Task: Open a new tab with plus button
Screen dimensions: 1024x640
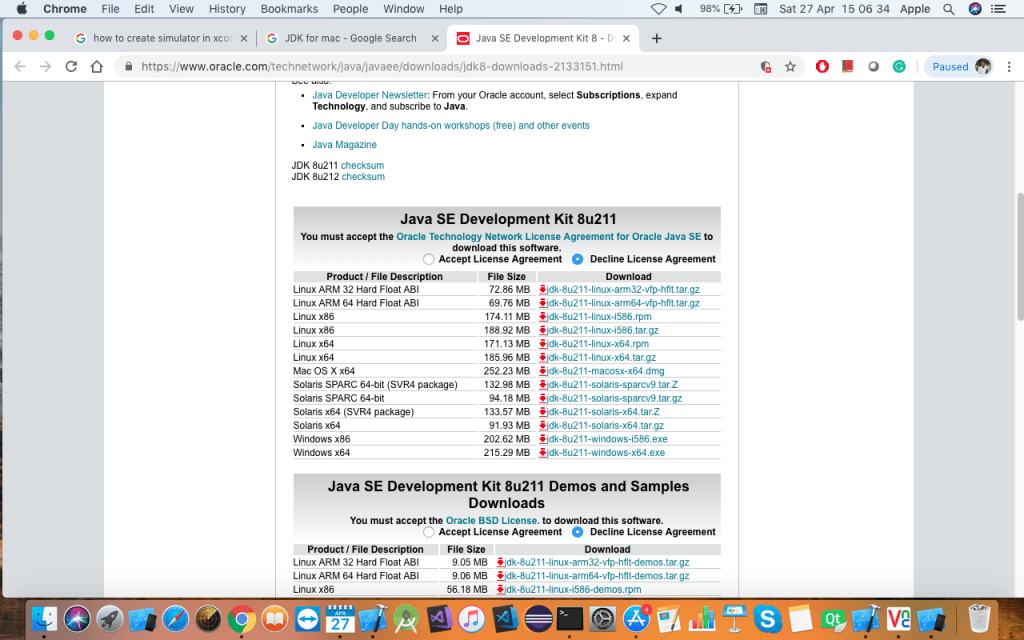Action: pos(657,39)
